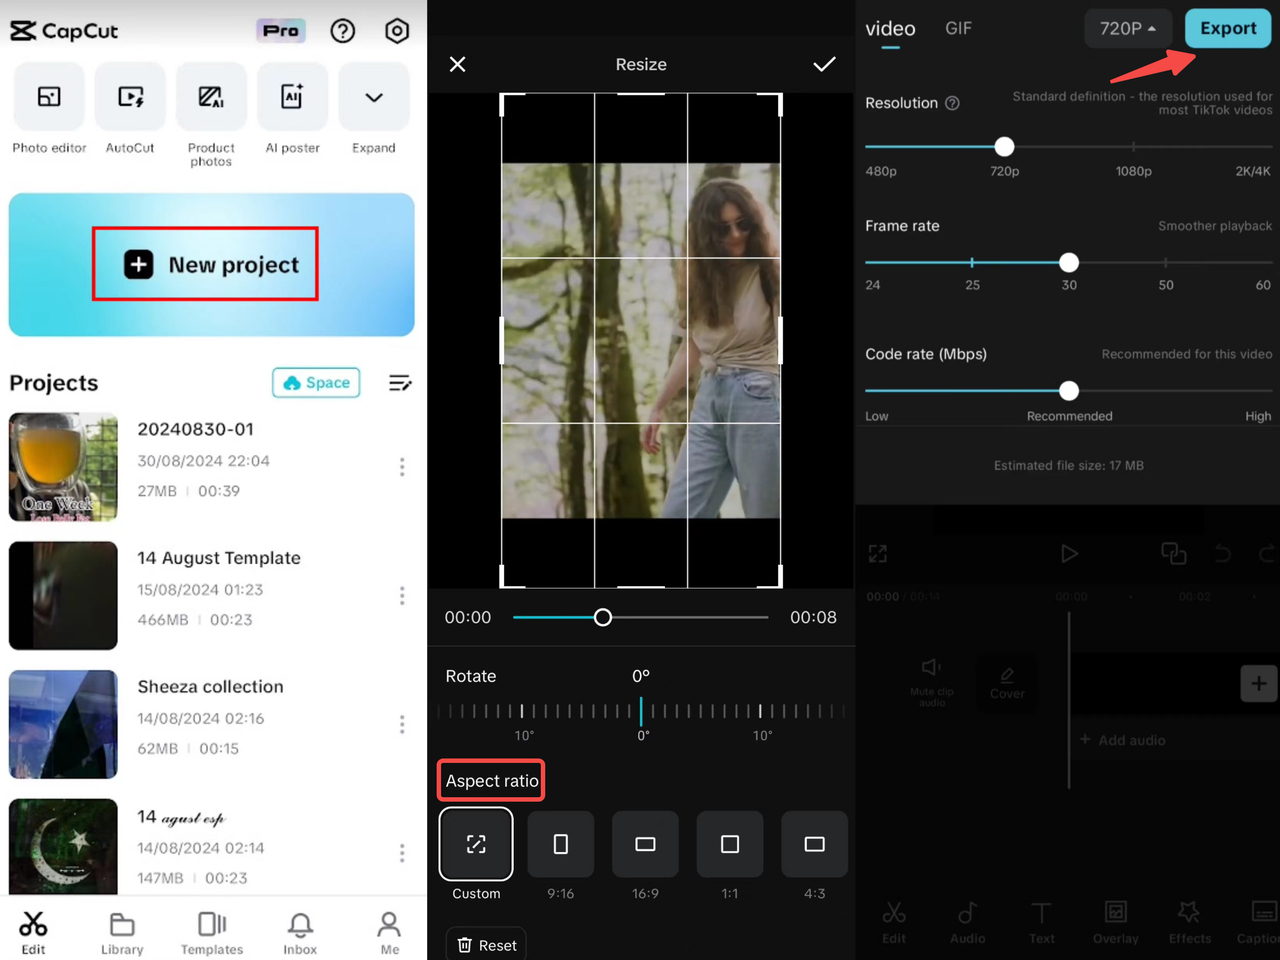Viewport: 1280px width, 960px height.
Task: Open the Templates section
Action: (x=211, y=931)
